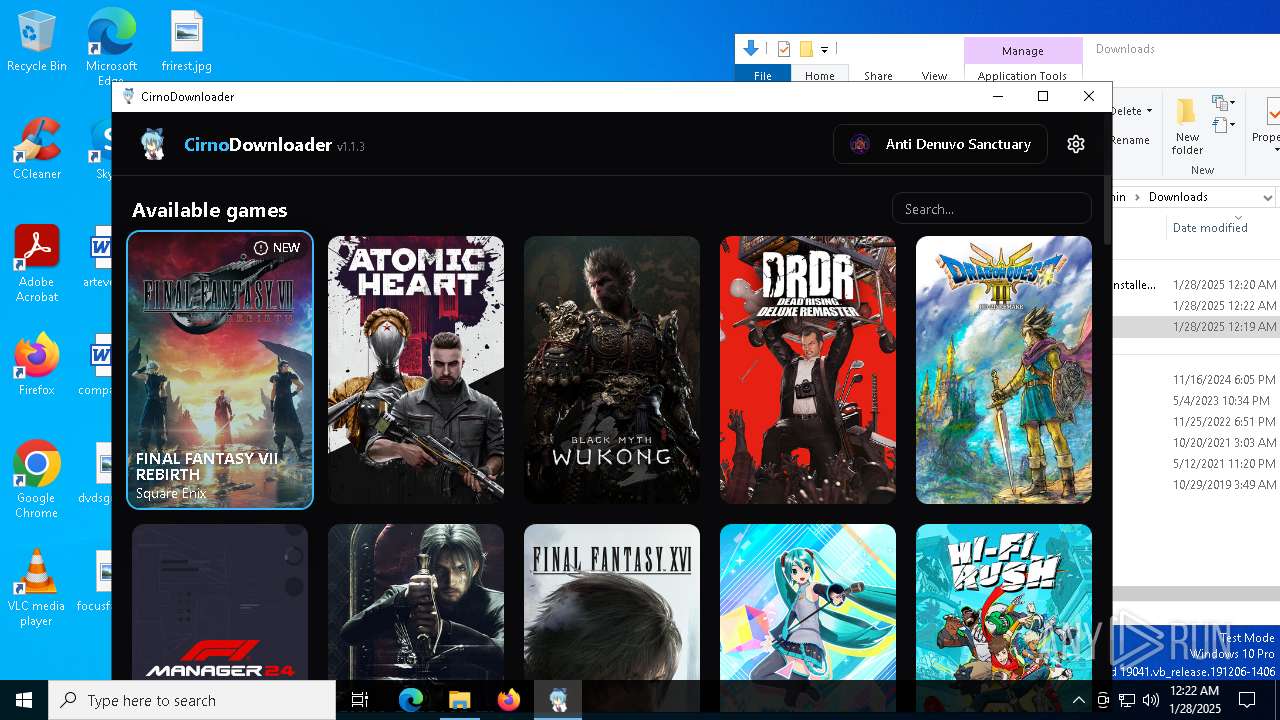The image size is (1280, 720).
Task: Click Rename in Explorer ribbon
Action: (1130, 140)
